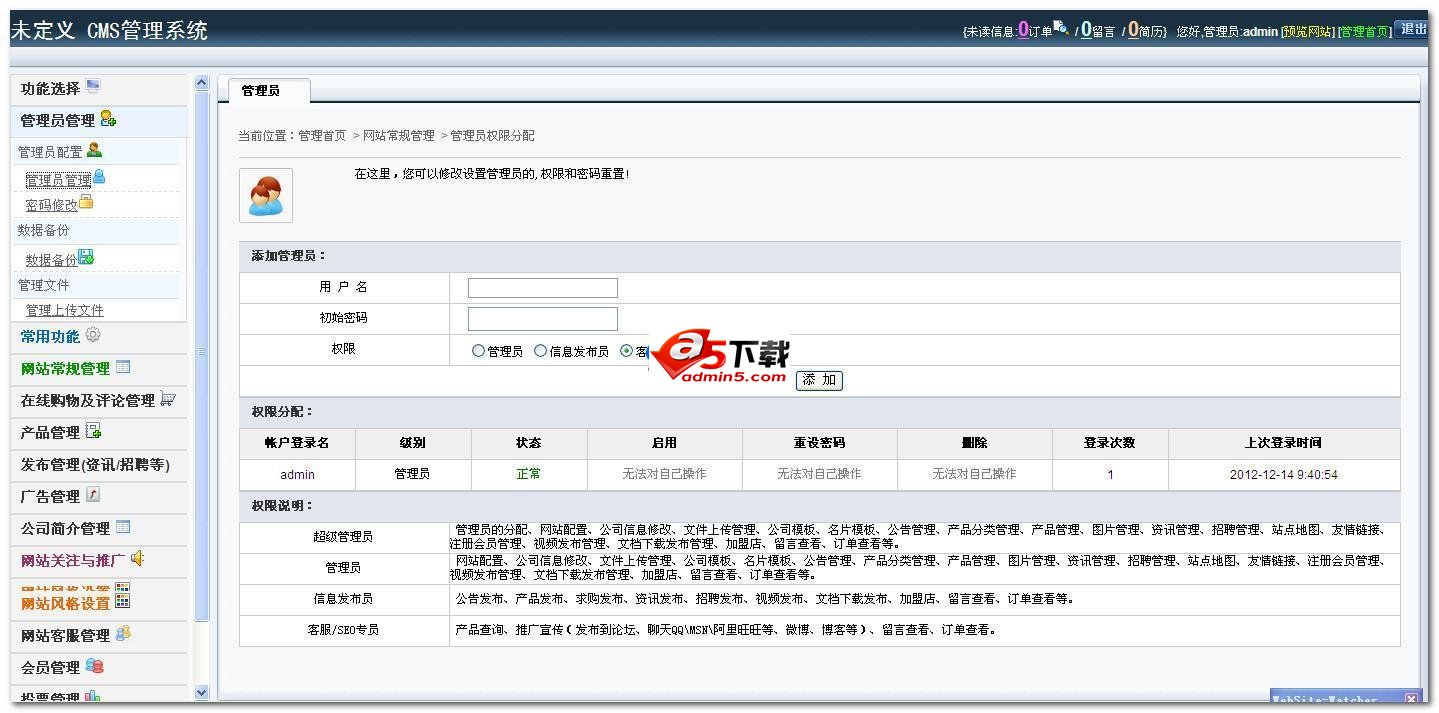The image size is (1439, 713).
Task: Click the save disk icon beside 数据备份
Action: pyautogui.click(x=86, y=258)
